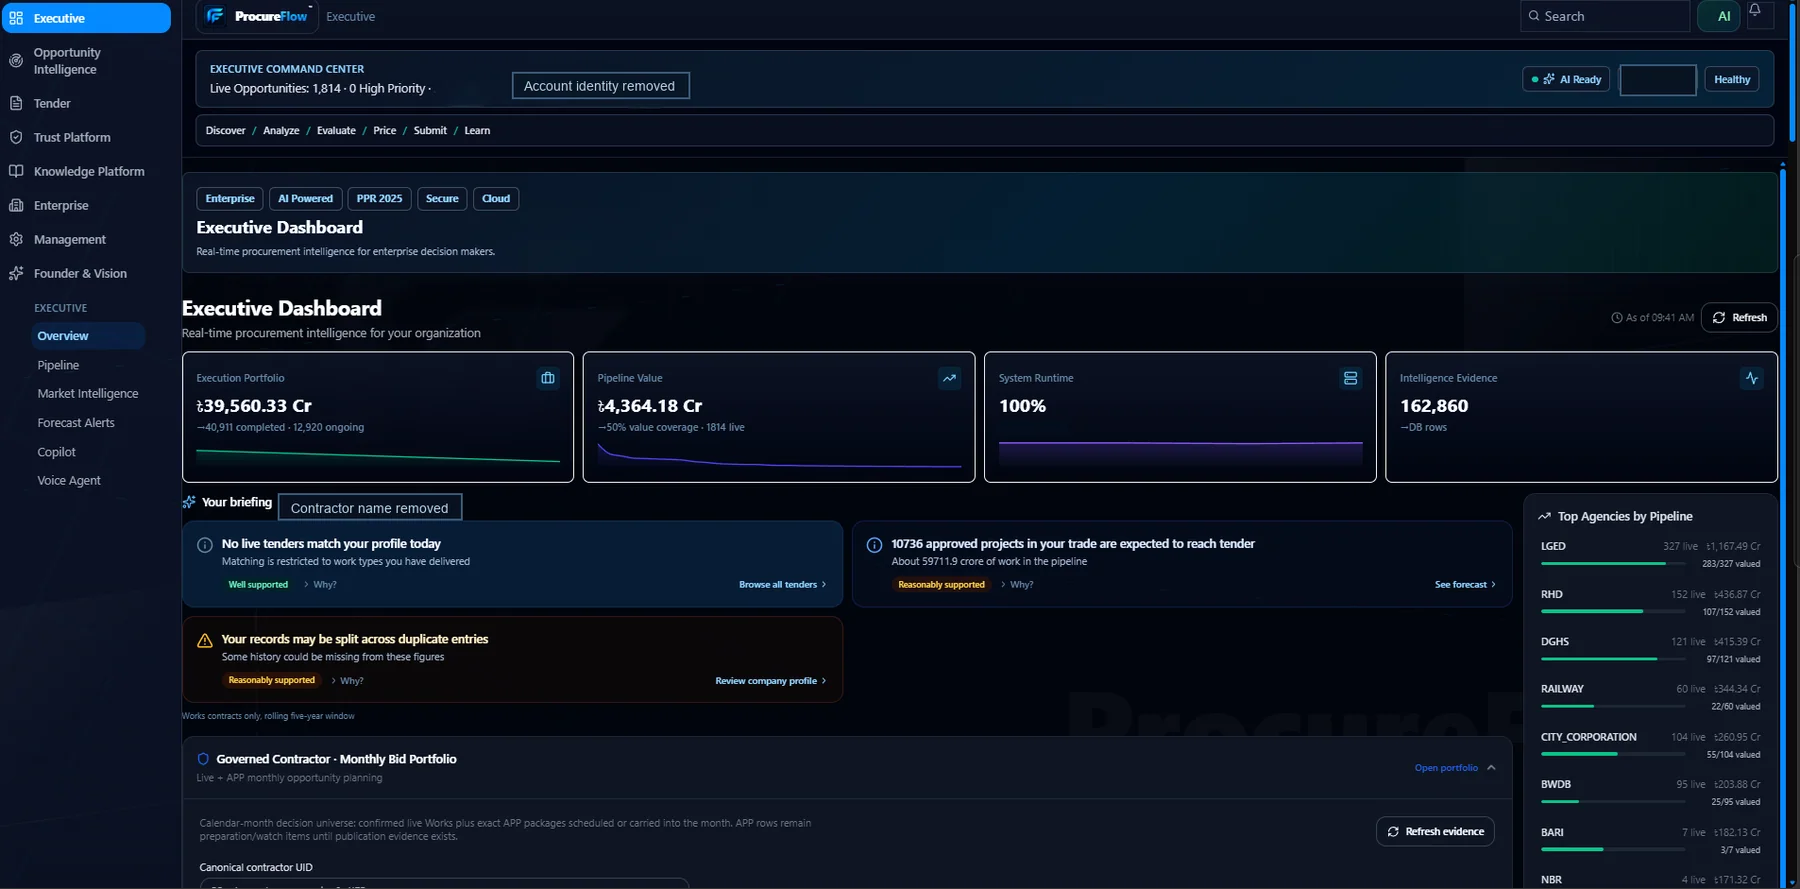1800x889 pixels.
Task: Click the Search input field
Action: (1605, 16)
